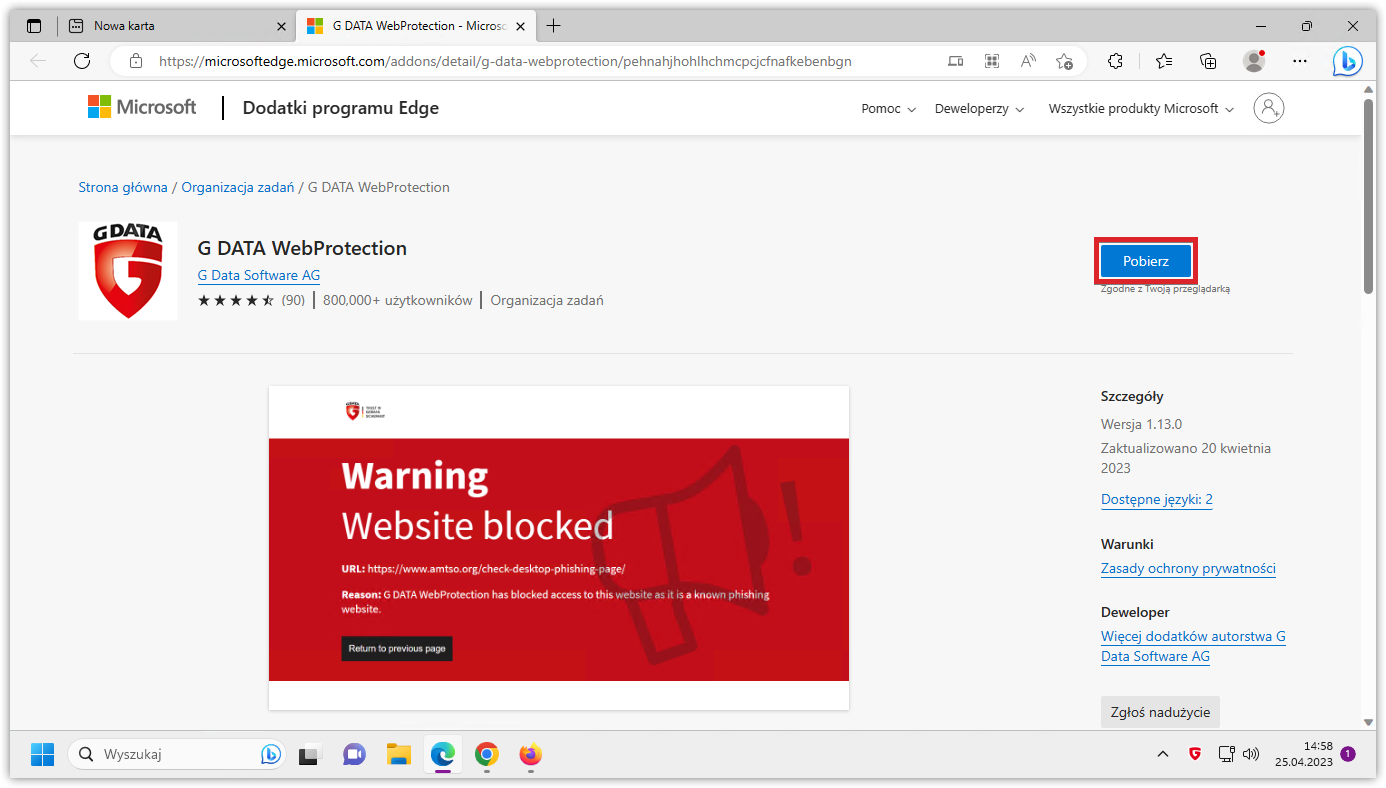This screenshot has height=788, width=1386.
Task: Click the Wersja 1.13.0 text
Action: click(1142, 424)
